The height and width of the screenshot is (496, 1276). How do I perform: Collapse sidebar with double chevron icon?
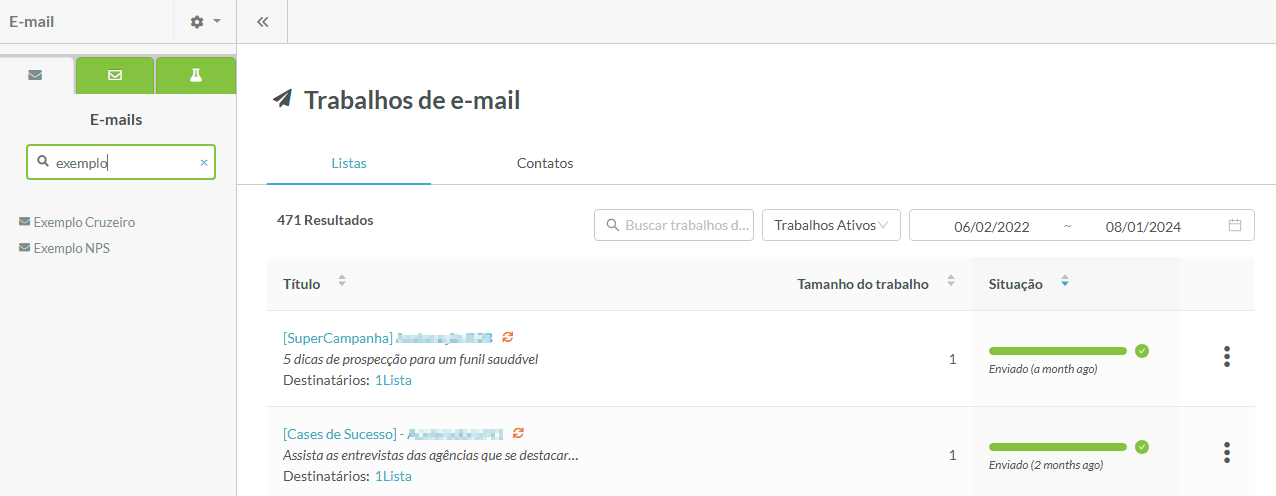(262, 21)
